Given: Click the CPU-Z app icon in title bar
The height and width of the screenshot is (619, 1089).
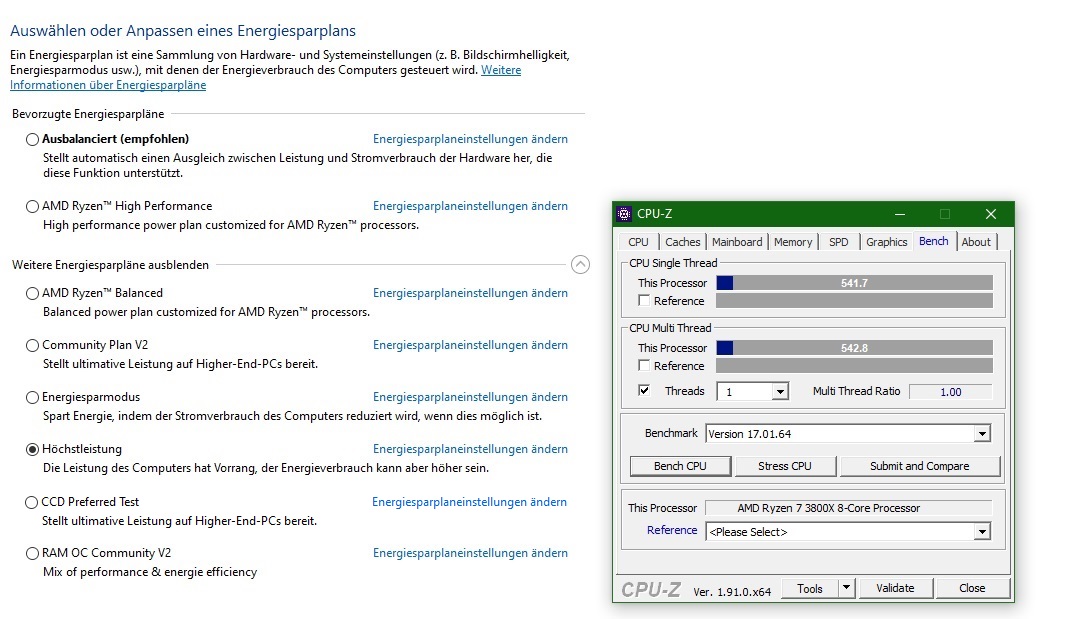Looking at the screenshot, I should (x=624, y=214).
